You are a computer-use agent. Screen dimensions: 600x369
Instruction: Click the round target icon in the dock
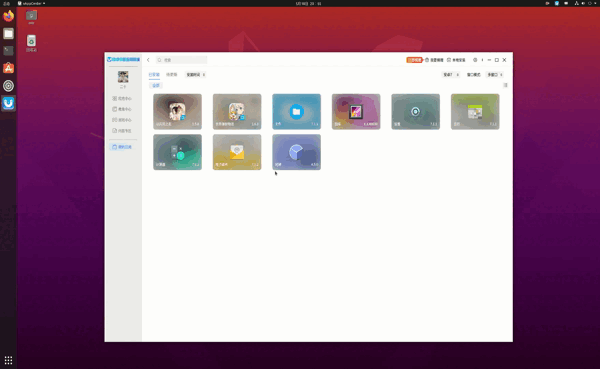tap(8, 86)
